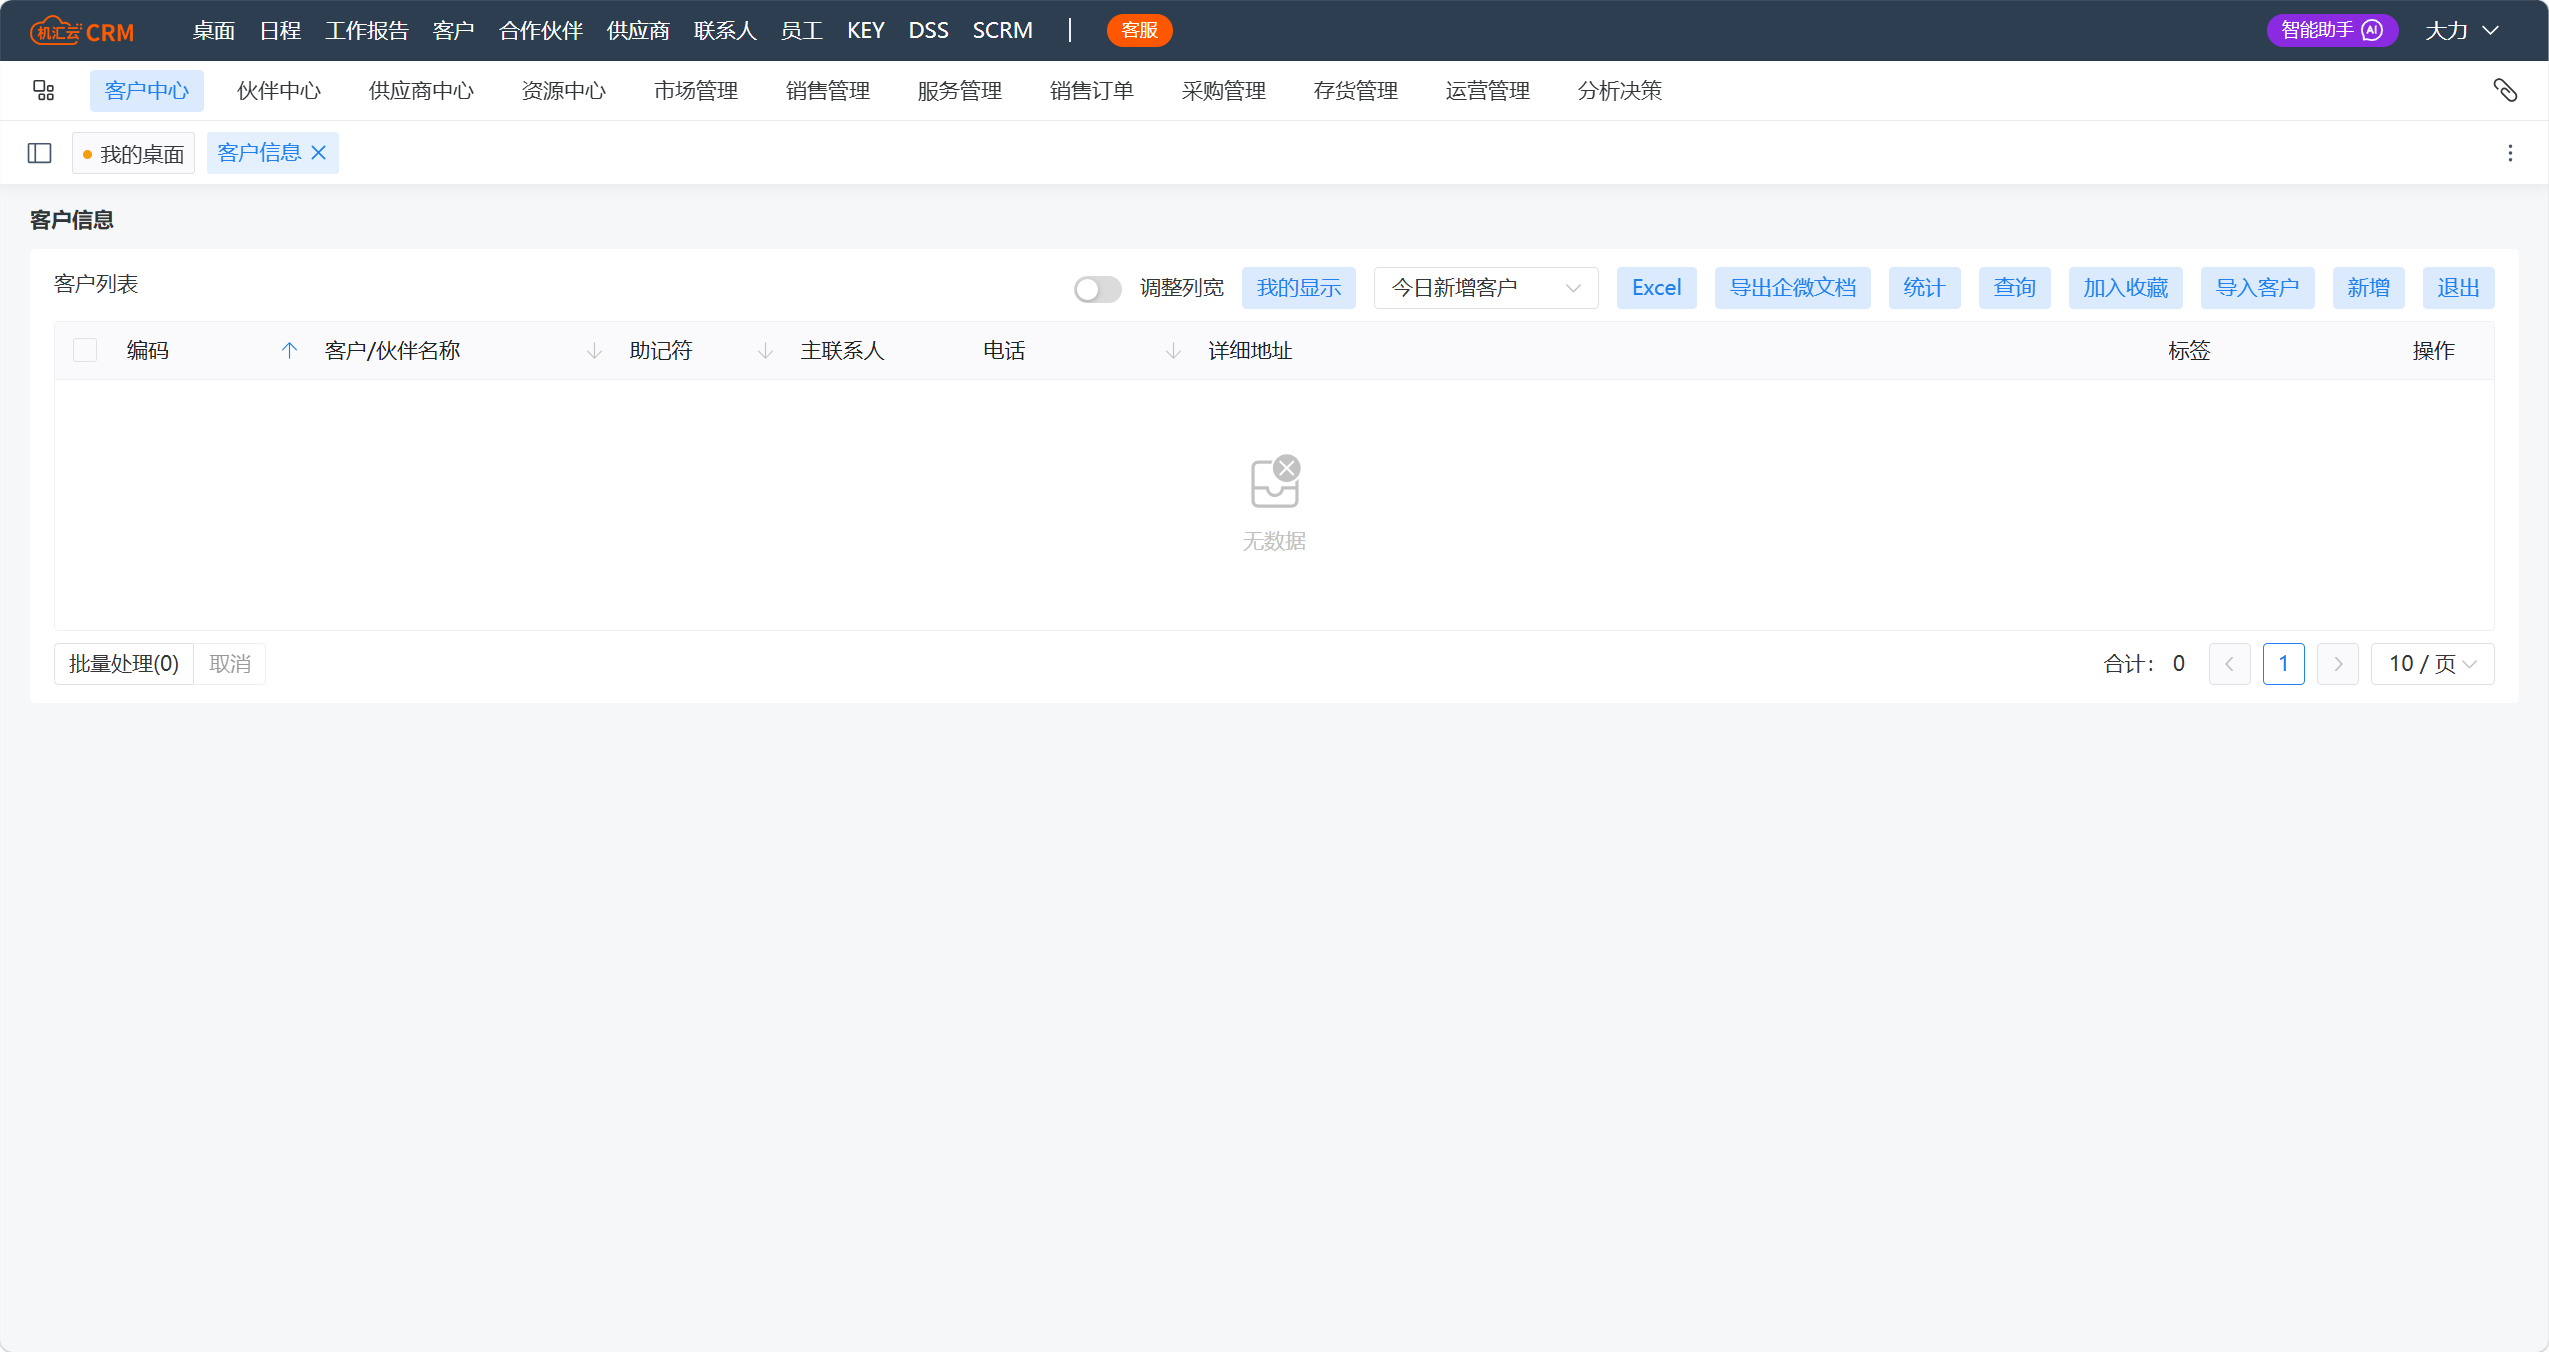Go to previous page arrow
The image size is (2549, 1352).
point(2229,664)
